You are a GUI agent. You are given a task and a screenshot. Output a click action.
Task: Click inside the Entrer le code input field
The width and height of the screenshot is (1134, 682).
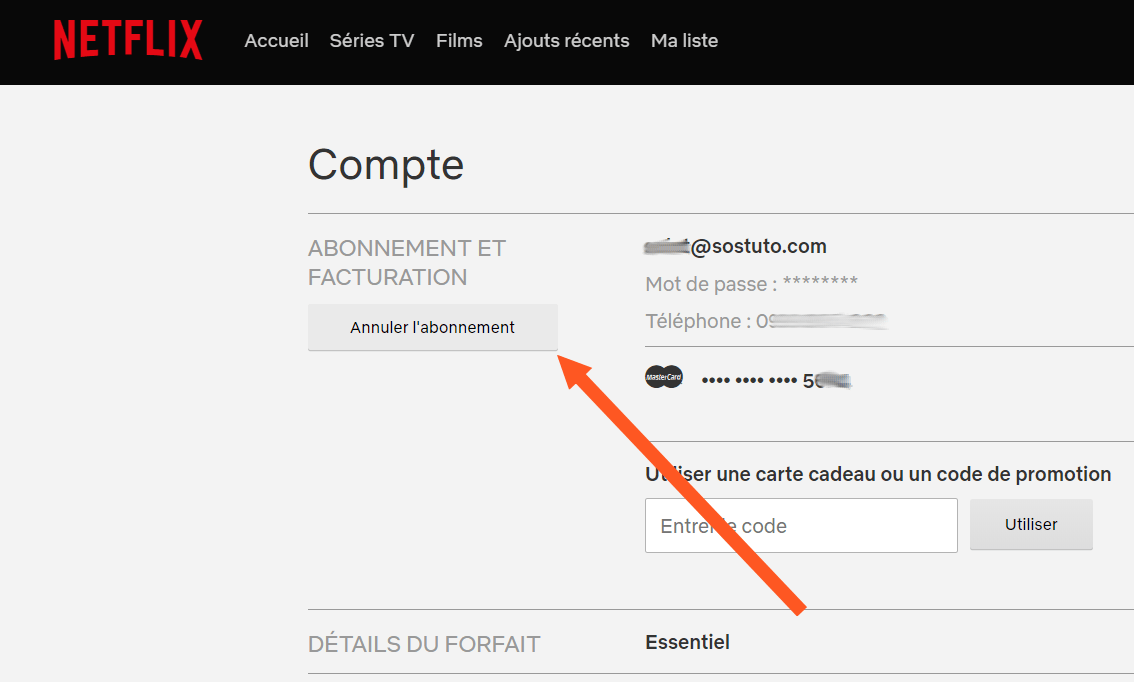tap(801, 525)
